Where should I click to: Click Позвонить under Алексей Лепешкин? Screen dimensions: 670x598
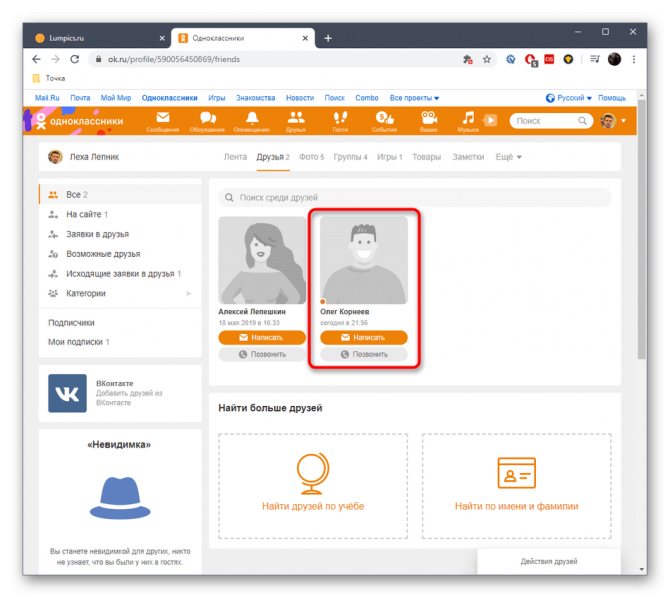(262, 354)
